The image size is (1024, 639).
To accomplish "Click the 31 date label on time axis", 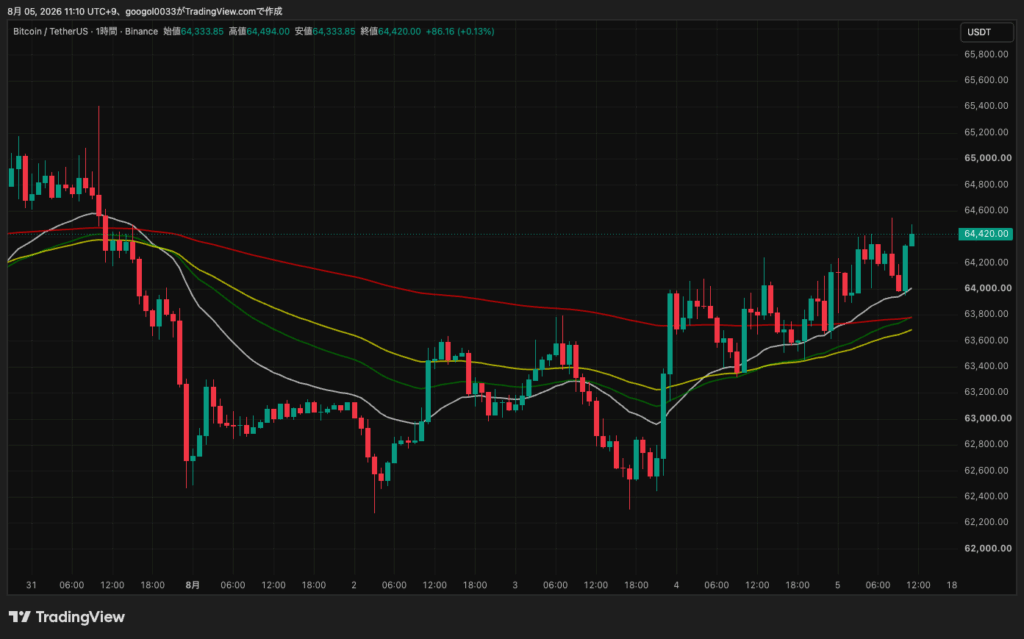I will [31, 585].
